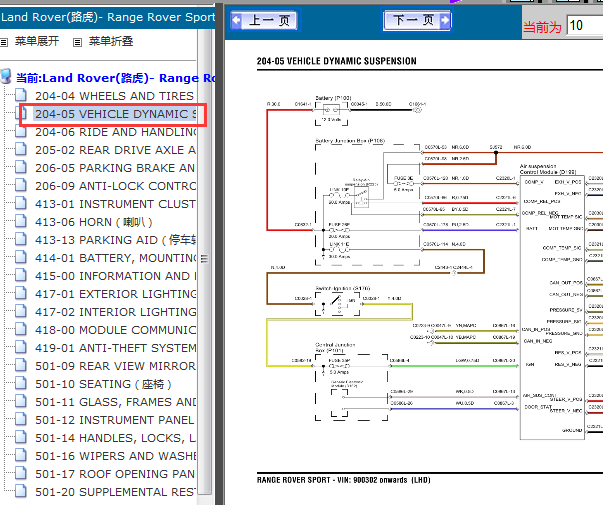
Task: Click document icon next to 501-14 HANDLES
Action: [x=21, y=437]
